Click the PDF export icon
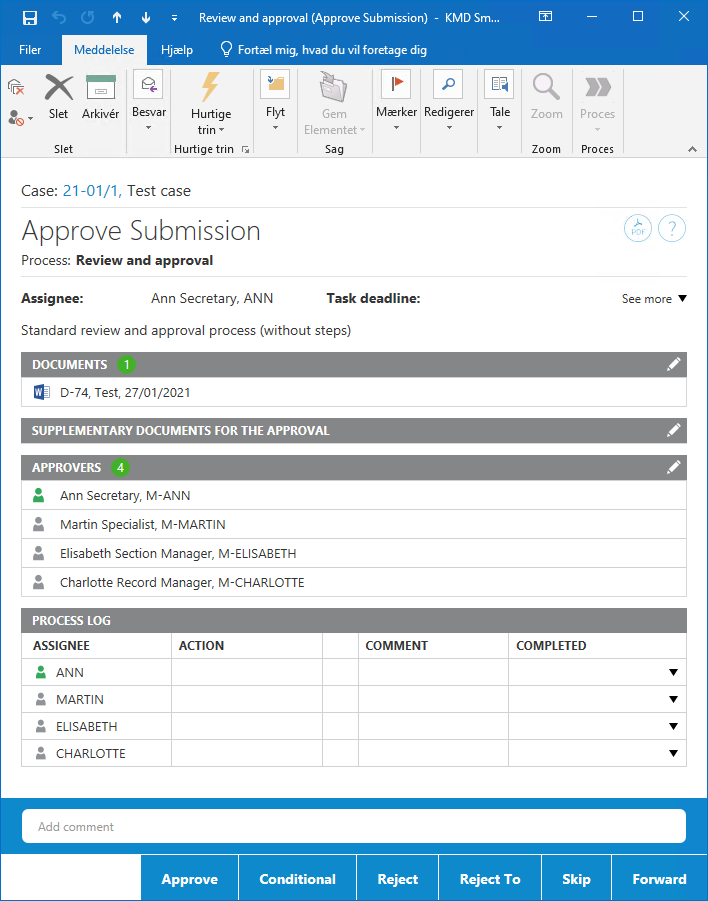This screenshot has width=708, height=901. point(638,229)
